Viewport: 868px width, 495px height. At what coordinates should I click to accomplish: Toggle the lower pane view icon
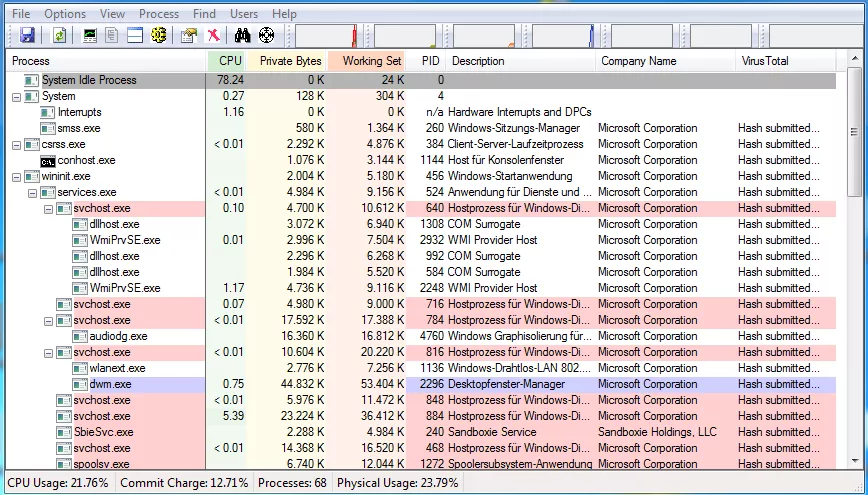click(x=134, y=35)
